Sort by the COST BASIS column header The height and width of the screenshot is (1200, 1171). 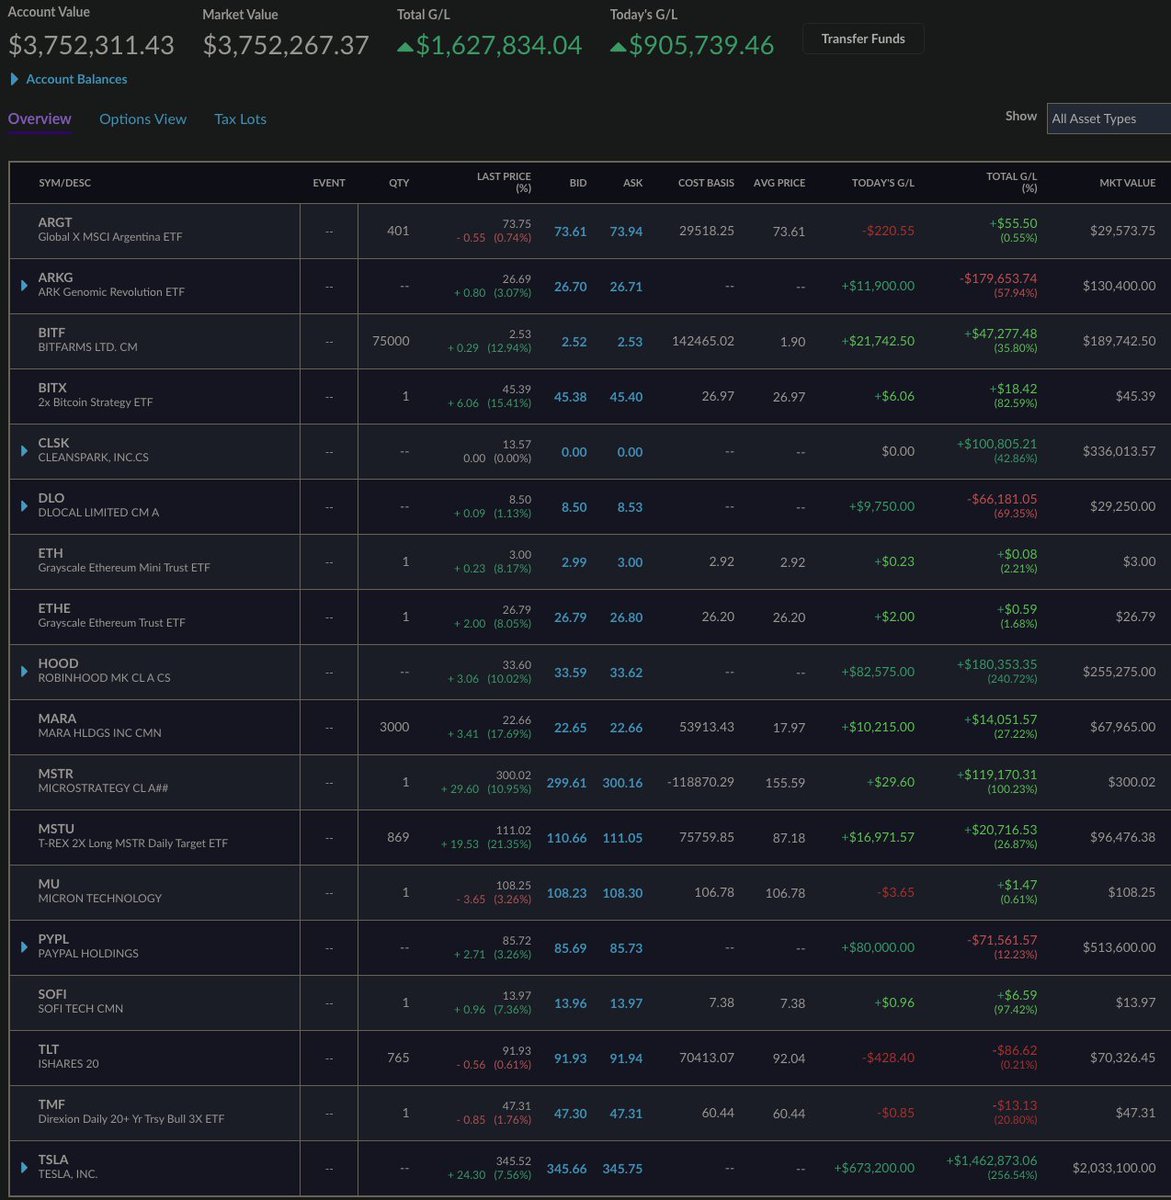(x=706, y=183)
